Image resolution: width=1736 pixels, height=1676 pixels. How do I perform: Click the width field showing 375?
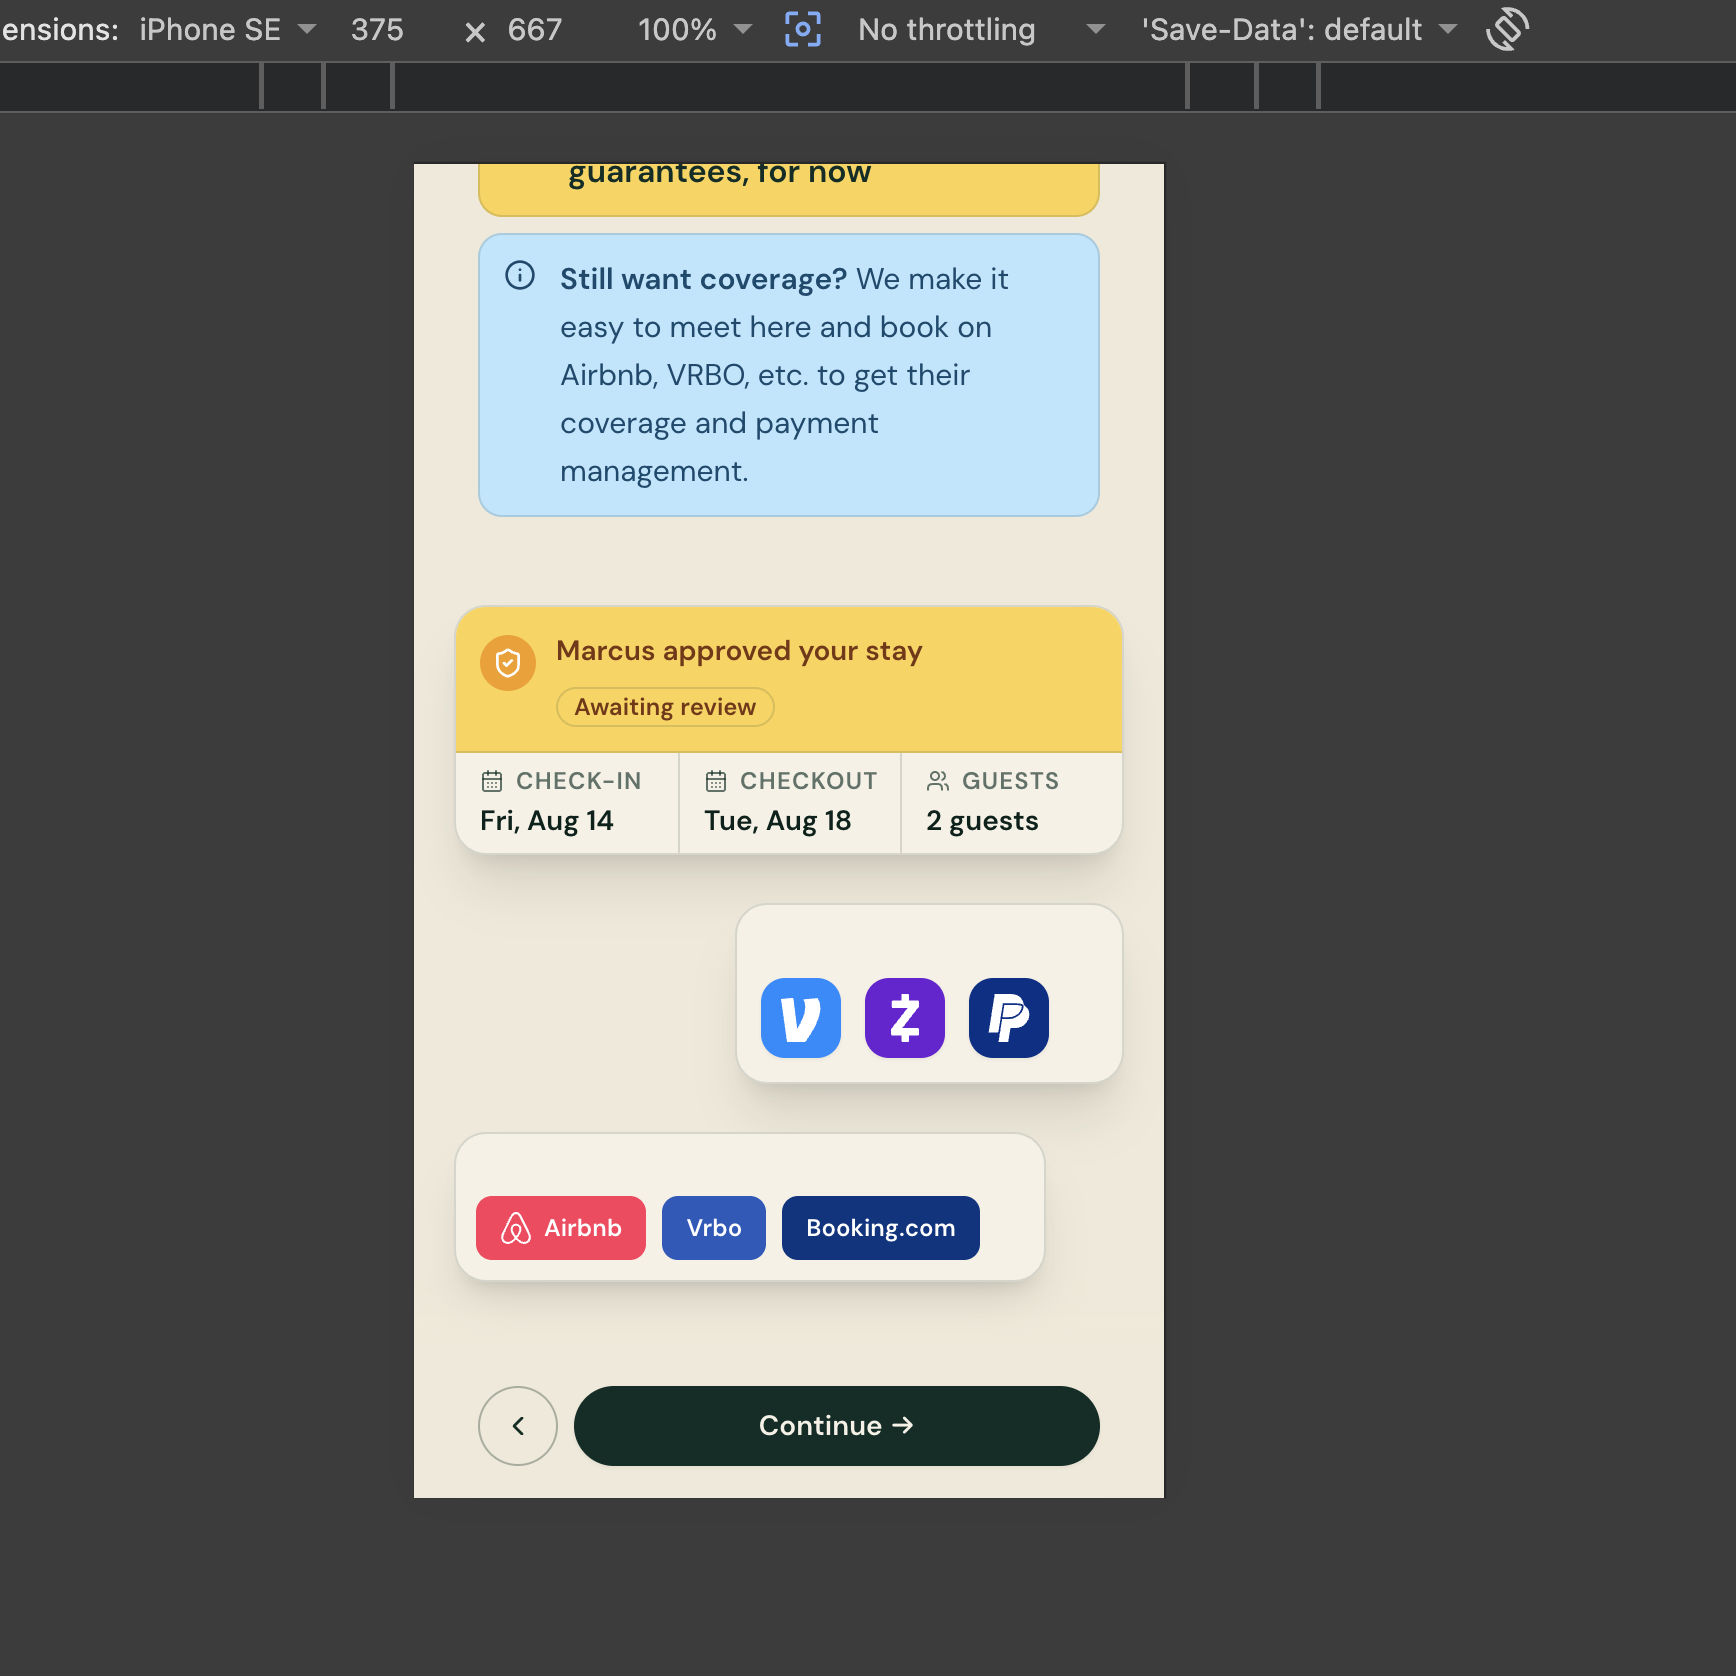click(377, 30)
